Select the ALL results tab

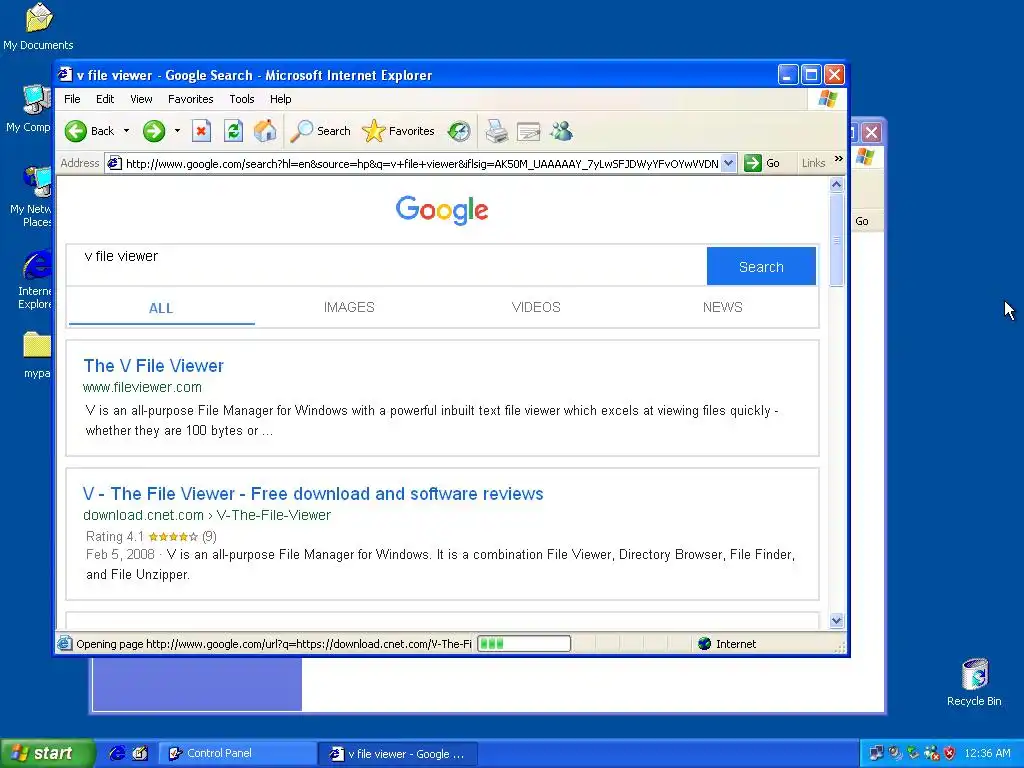tap(161, 308)
